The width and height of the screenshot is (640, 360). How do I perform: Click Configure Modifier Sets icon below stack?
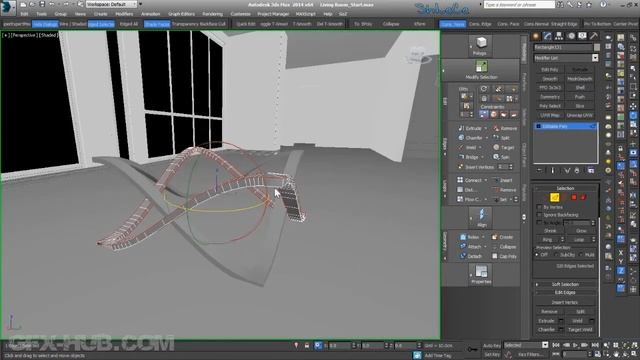point(591,171)
